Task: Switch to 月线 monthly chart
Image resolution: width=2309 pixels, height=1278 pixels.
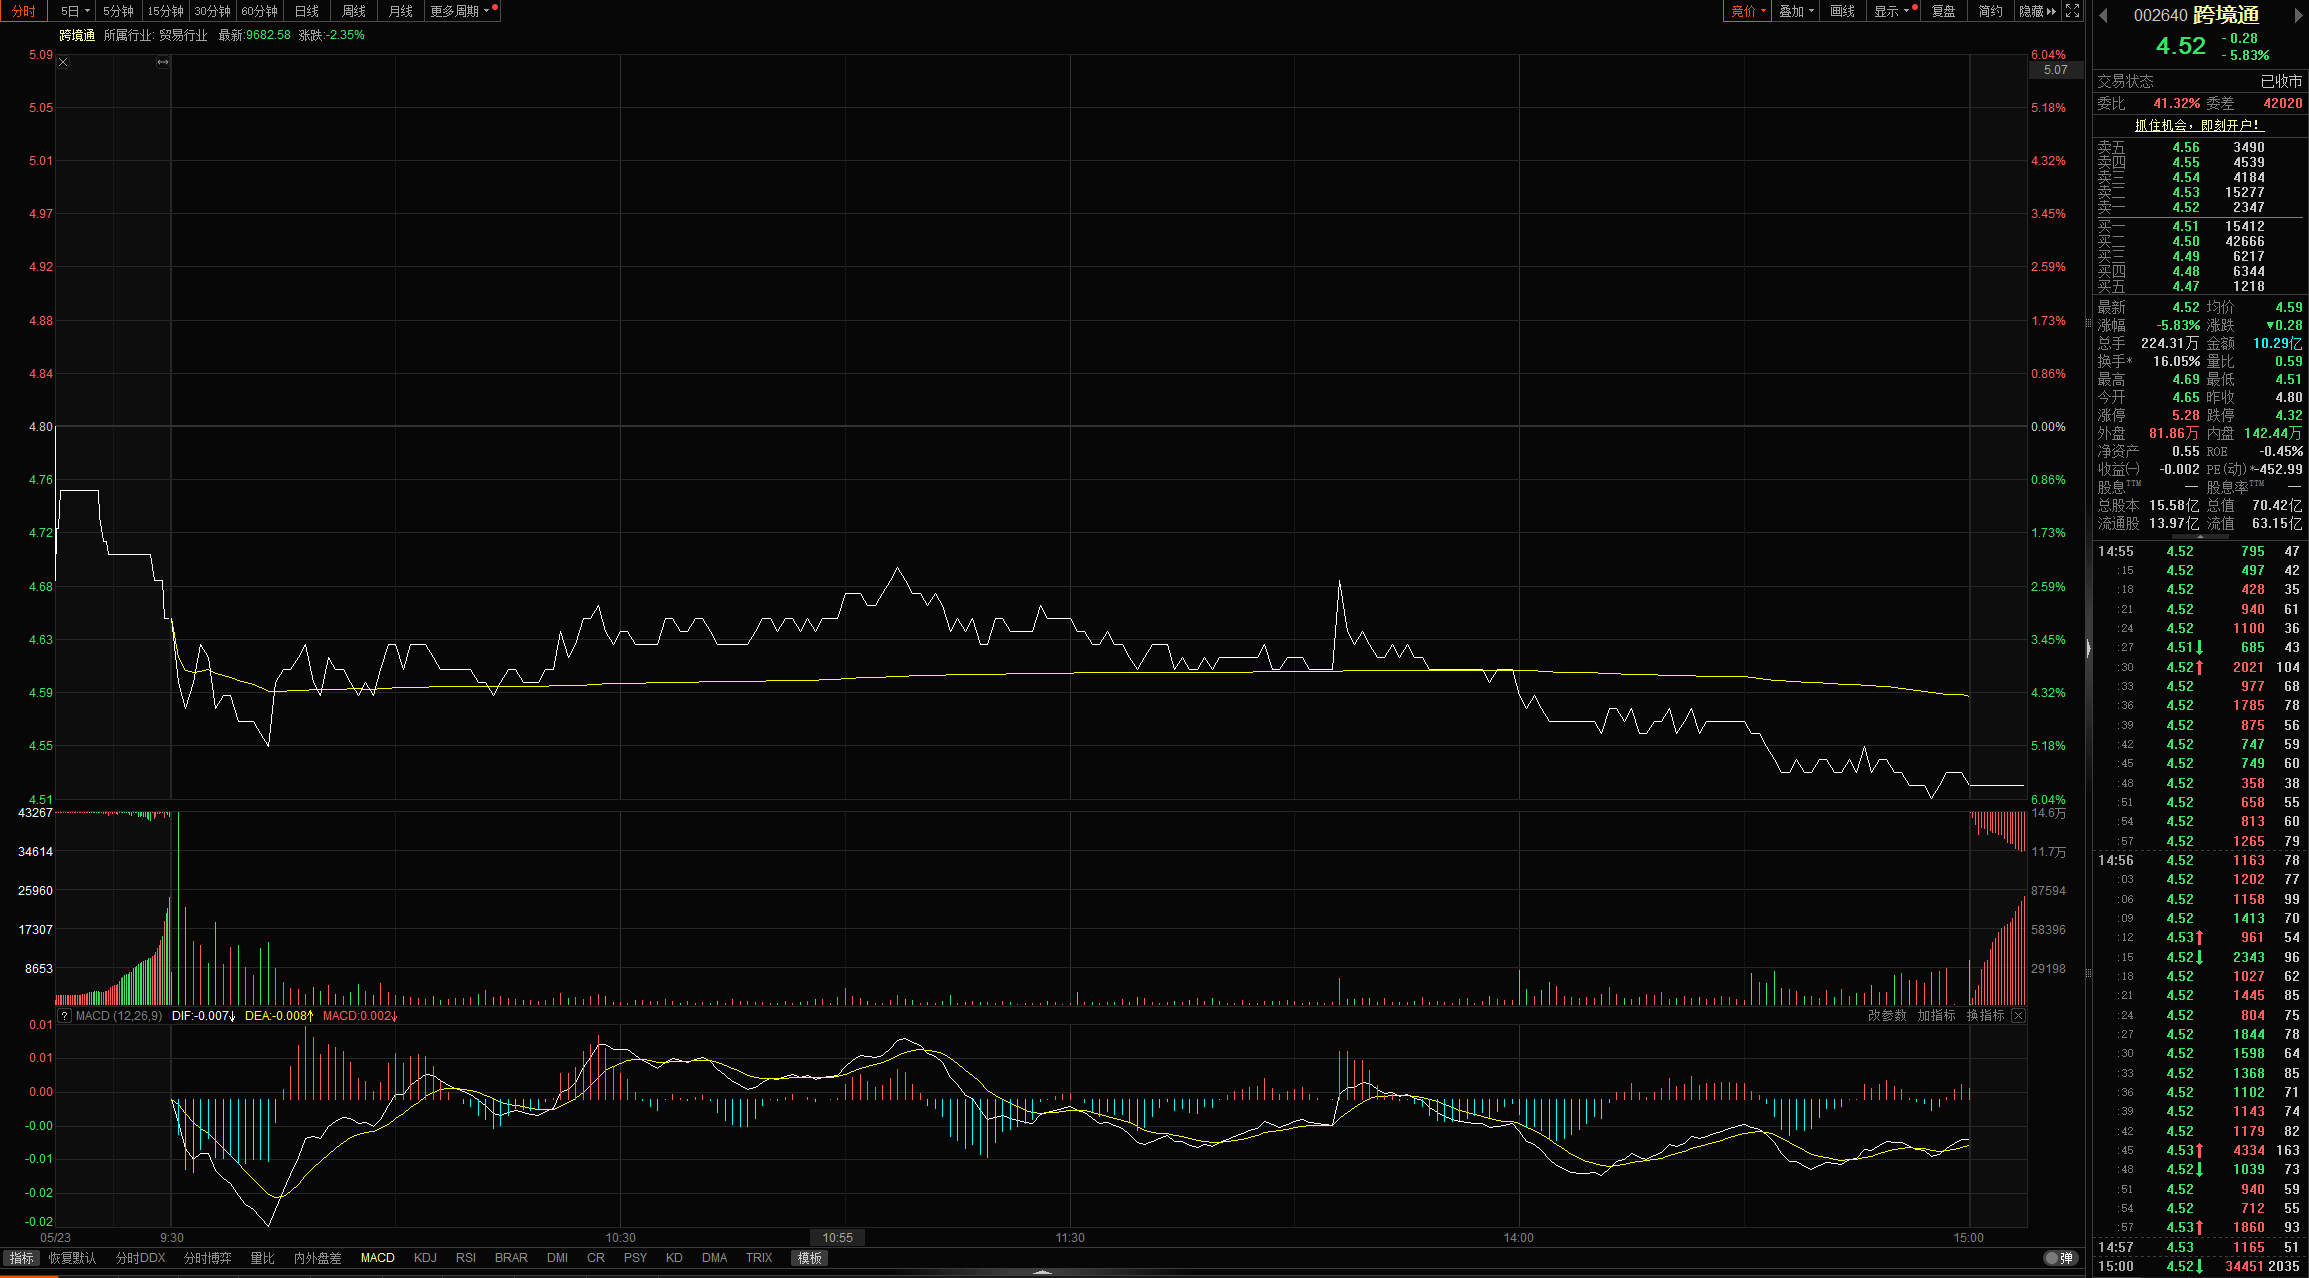Action: (401, 11)
